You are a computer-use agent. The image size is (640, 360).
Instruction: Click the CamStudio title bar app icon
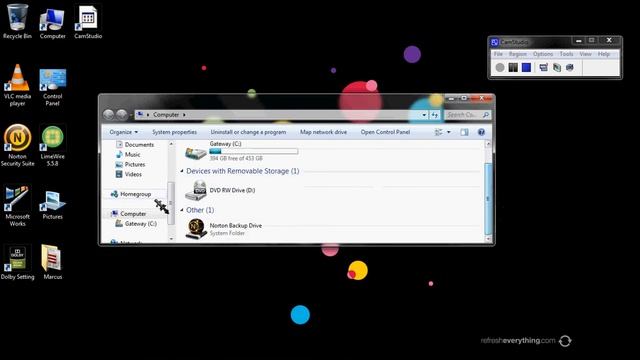(x=495, y=42)
